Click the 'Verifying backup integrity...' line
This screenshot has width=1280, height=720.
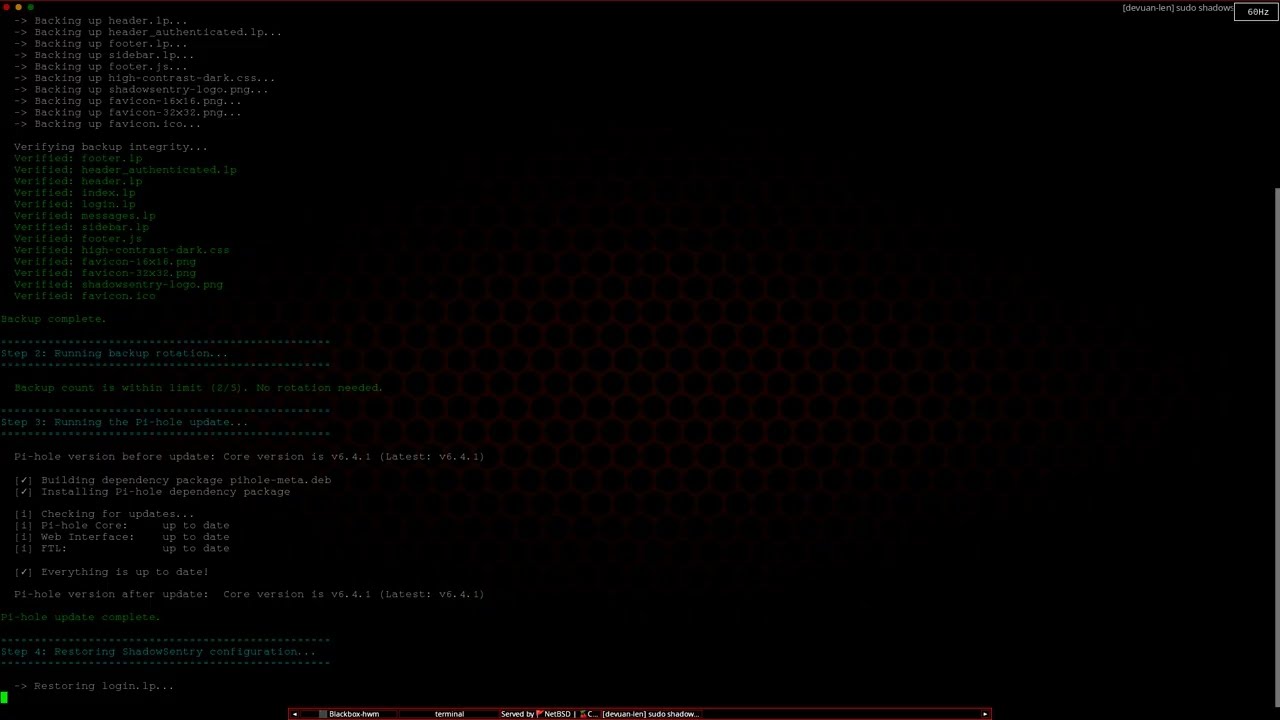(x=111, y=147)
